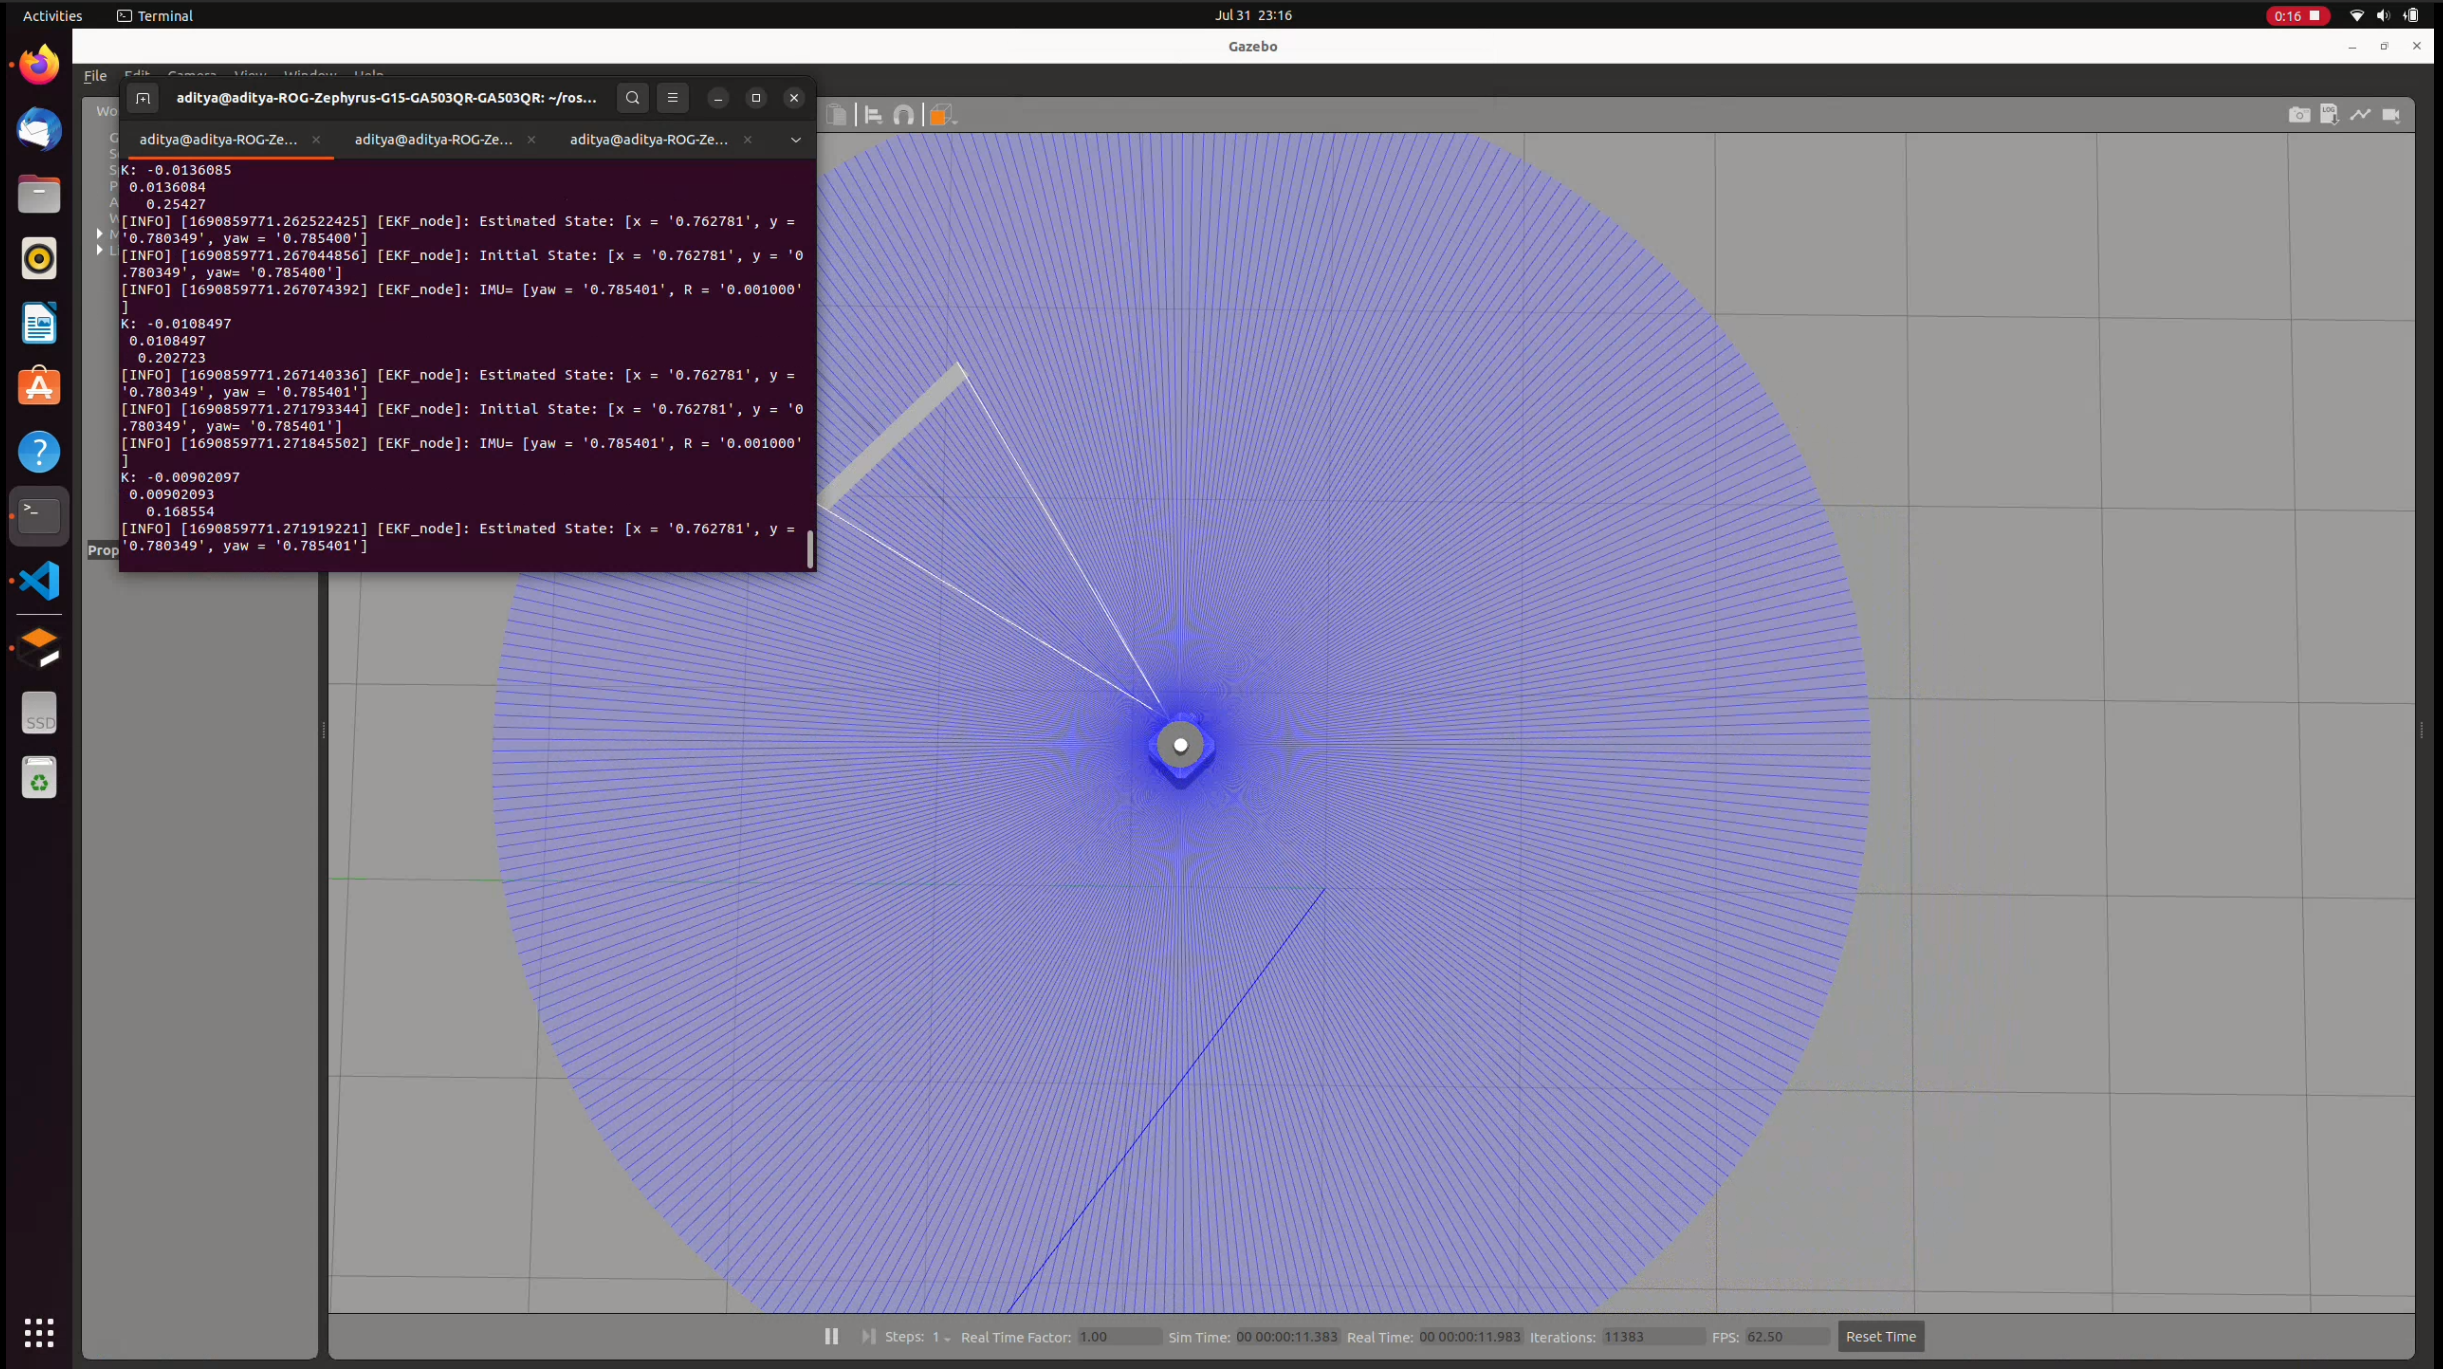Close the first terminal tab
The height and width of the screenshot is (1369, 2443).
[316, 140]
